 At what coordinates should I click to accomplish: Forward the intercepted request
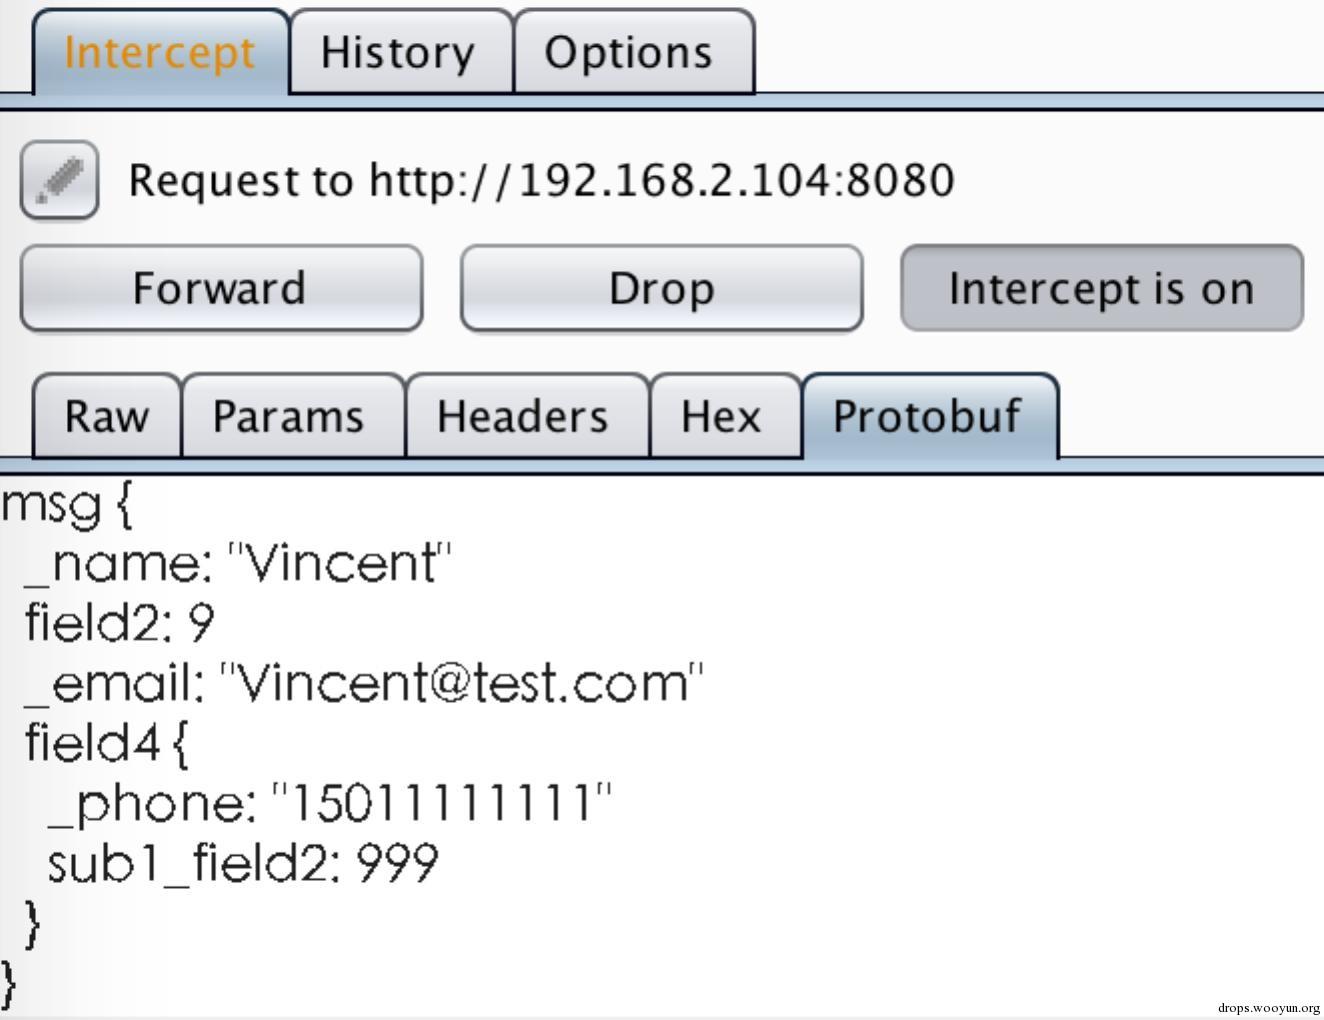[x=220, y=289]
